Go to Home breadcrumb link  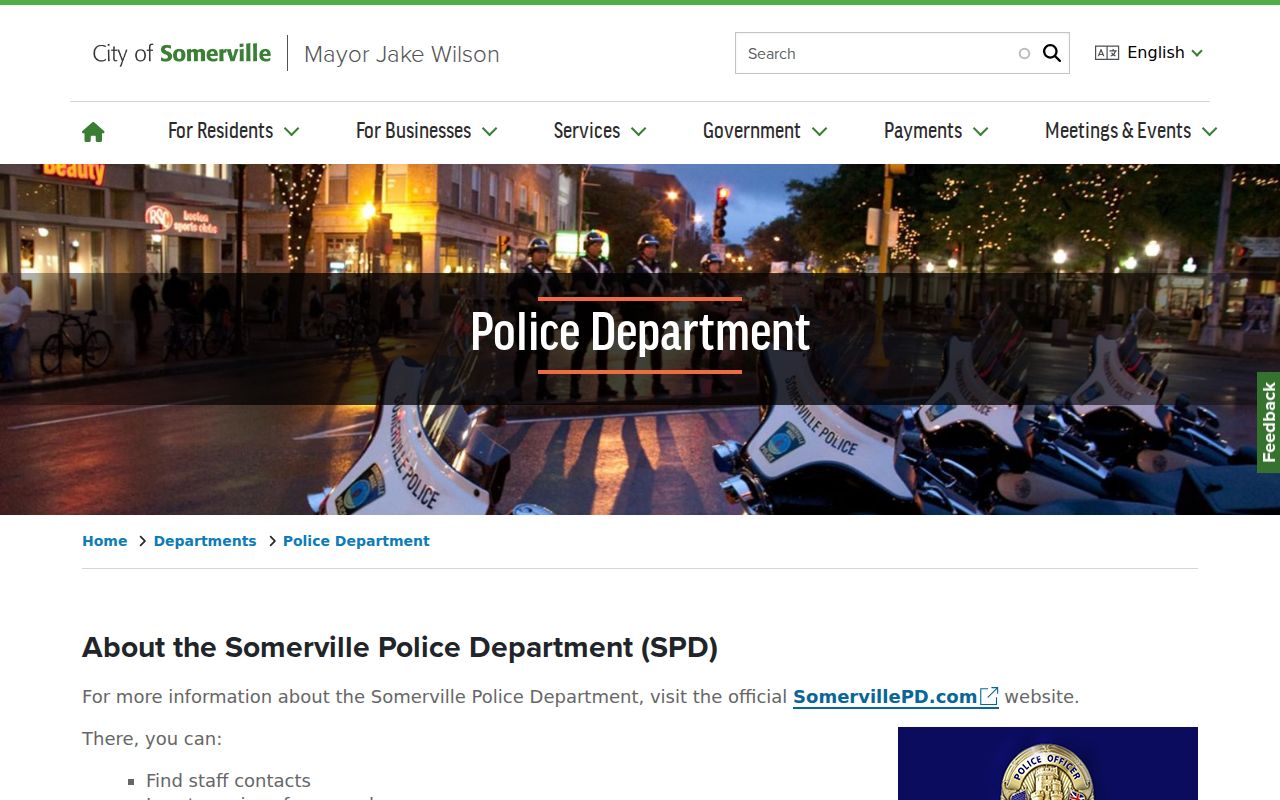tap(105, 541)
